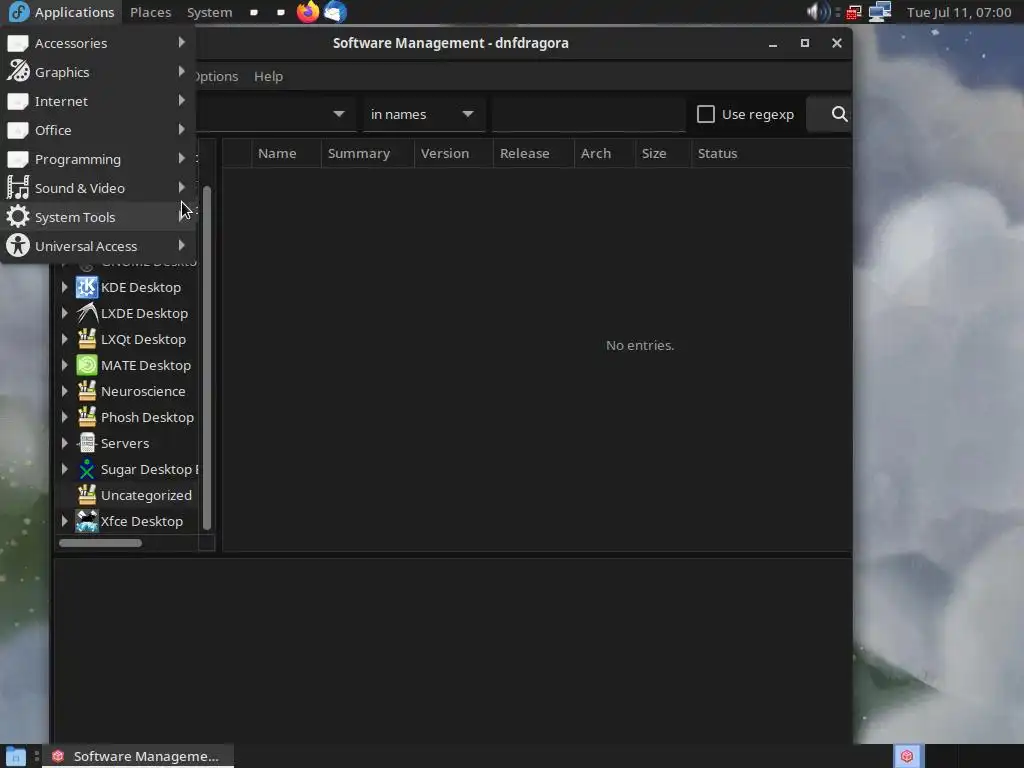The height and width of the screenshot is (768, 1024).
Task: Expand the Xfce Desktop group
Action: 64,521
